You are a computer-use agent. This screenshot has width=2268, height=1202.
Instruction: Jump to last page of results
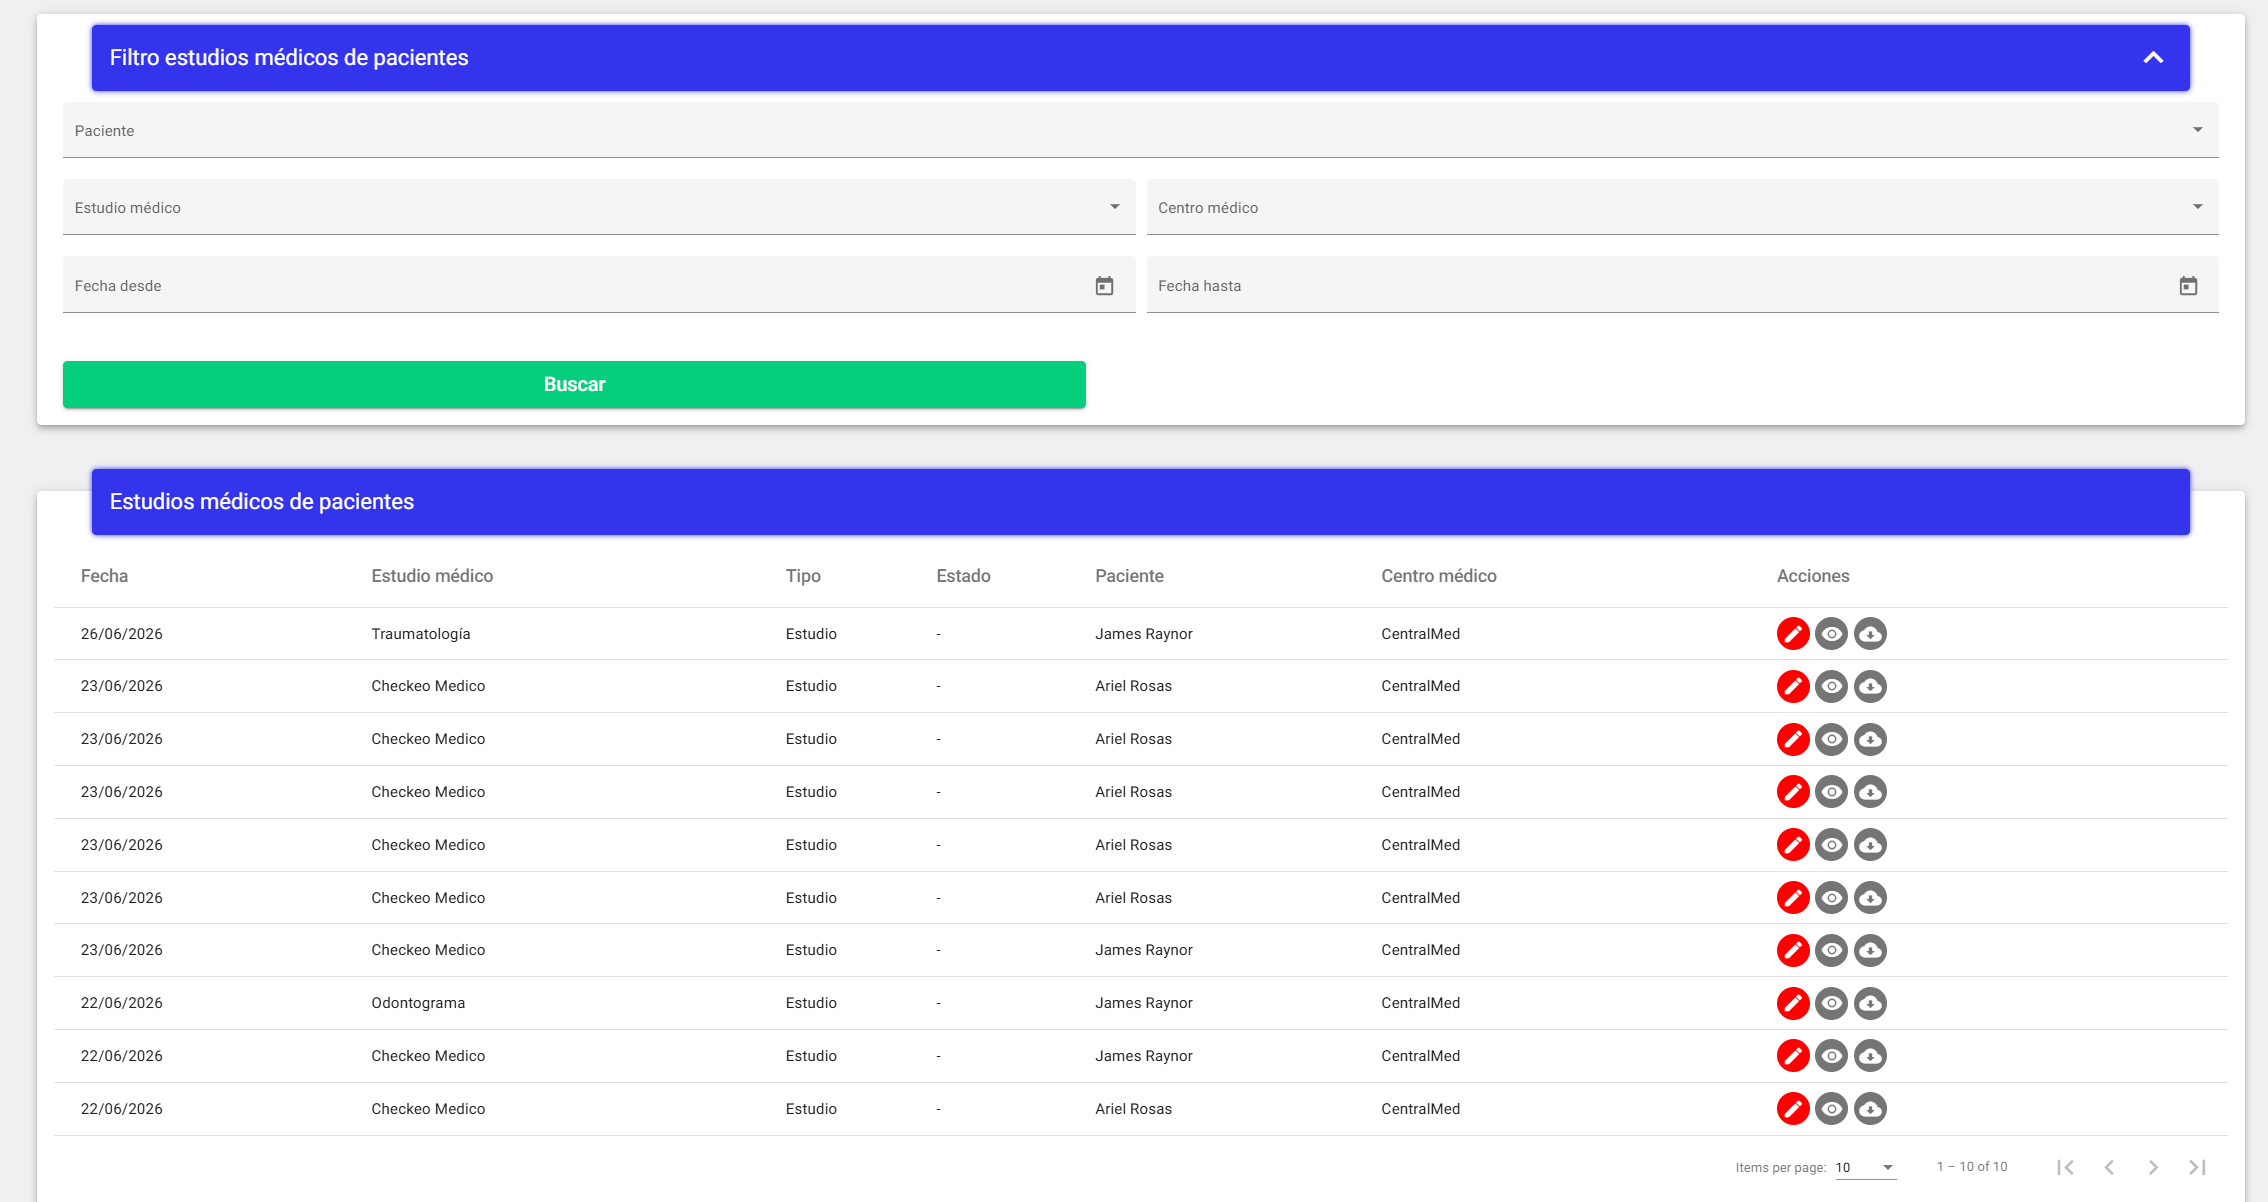pyautogui.click(x=2197, y=1167)
